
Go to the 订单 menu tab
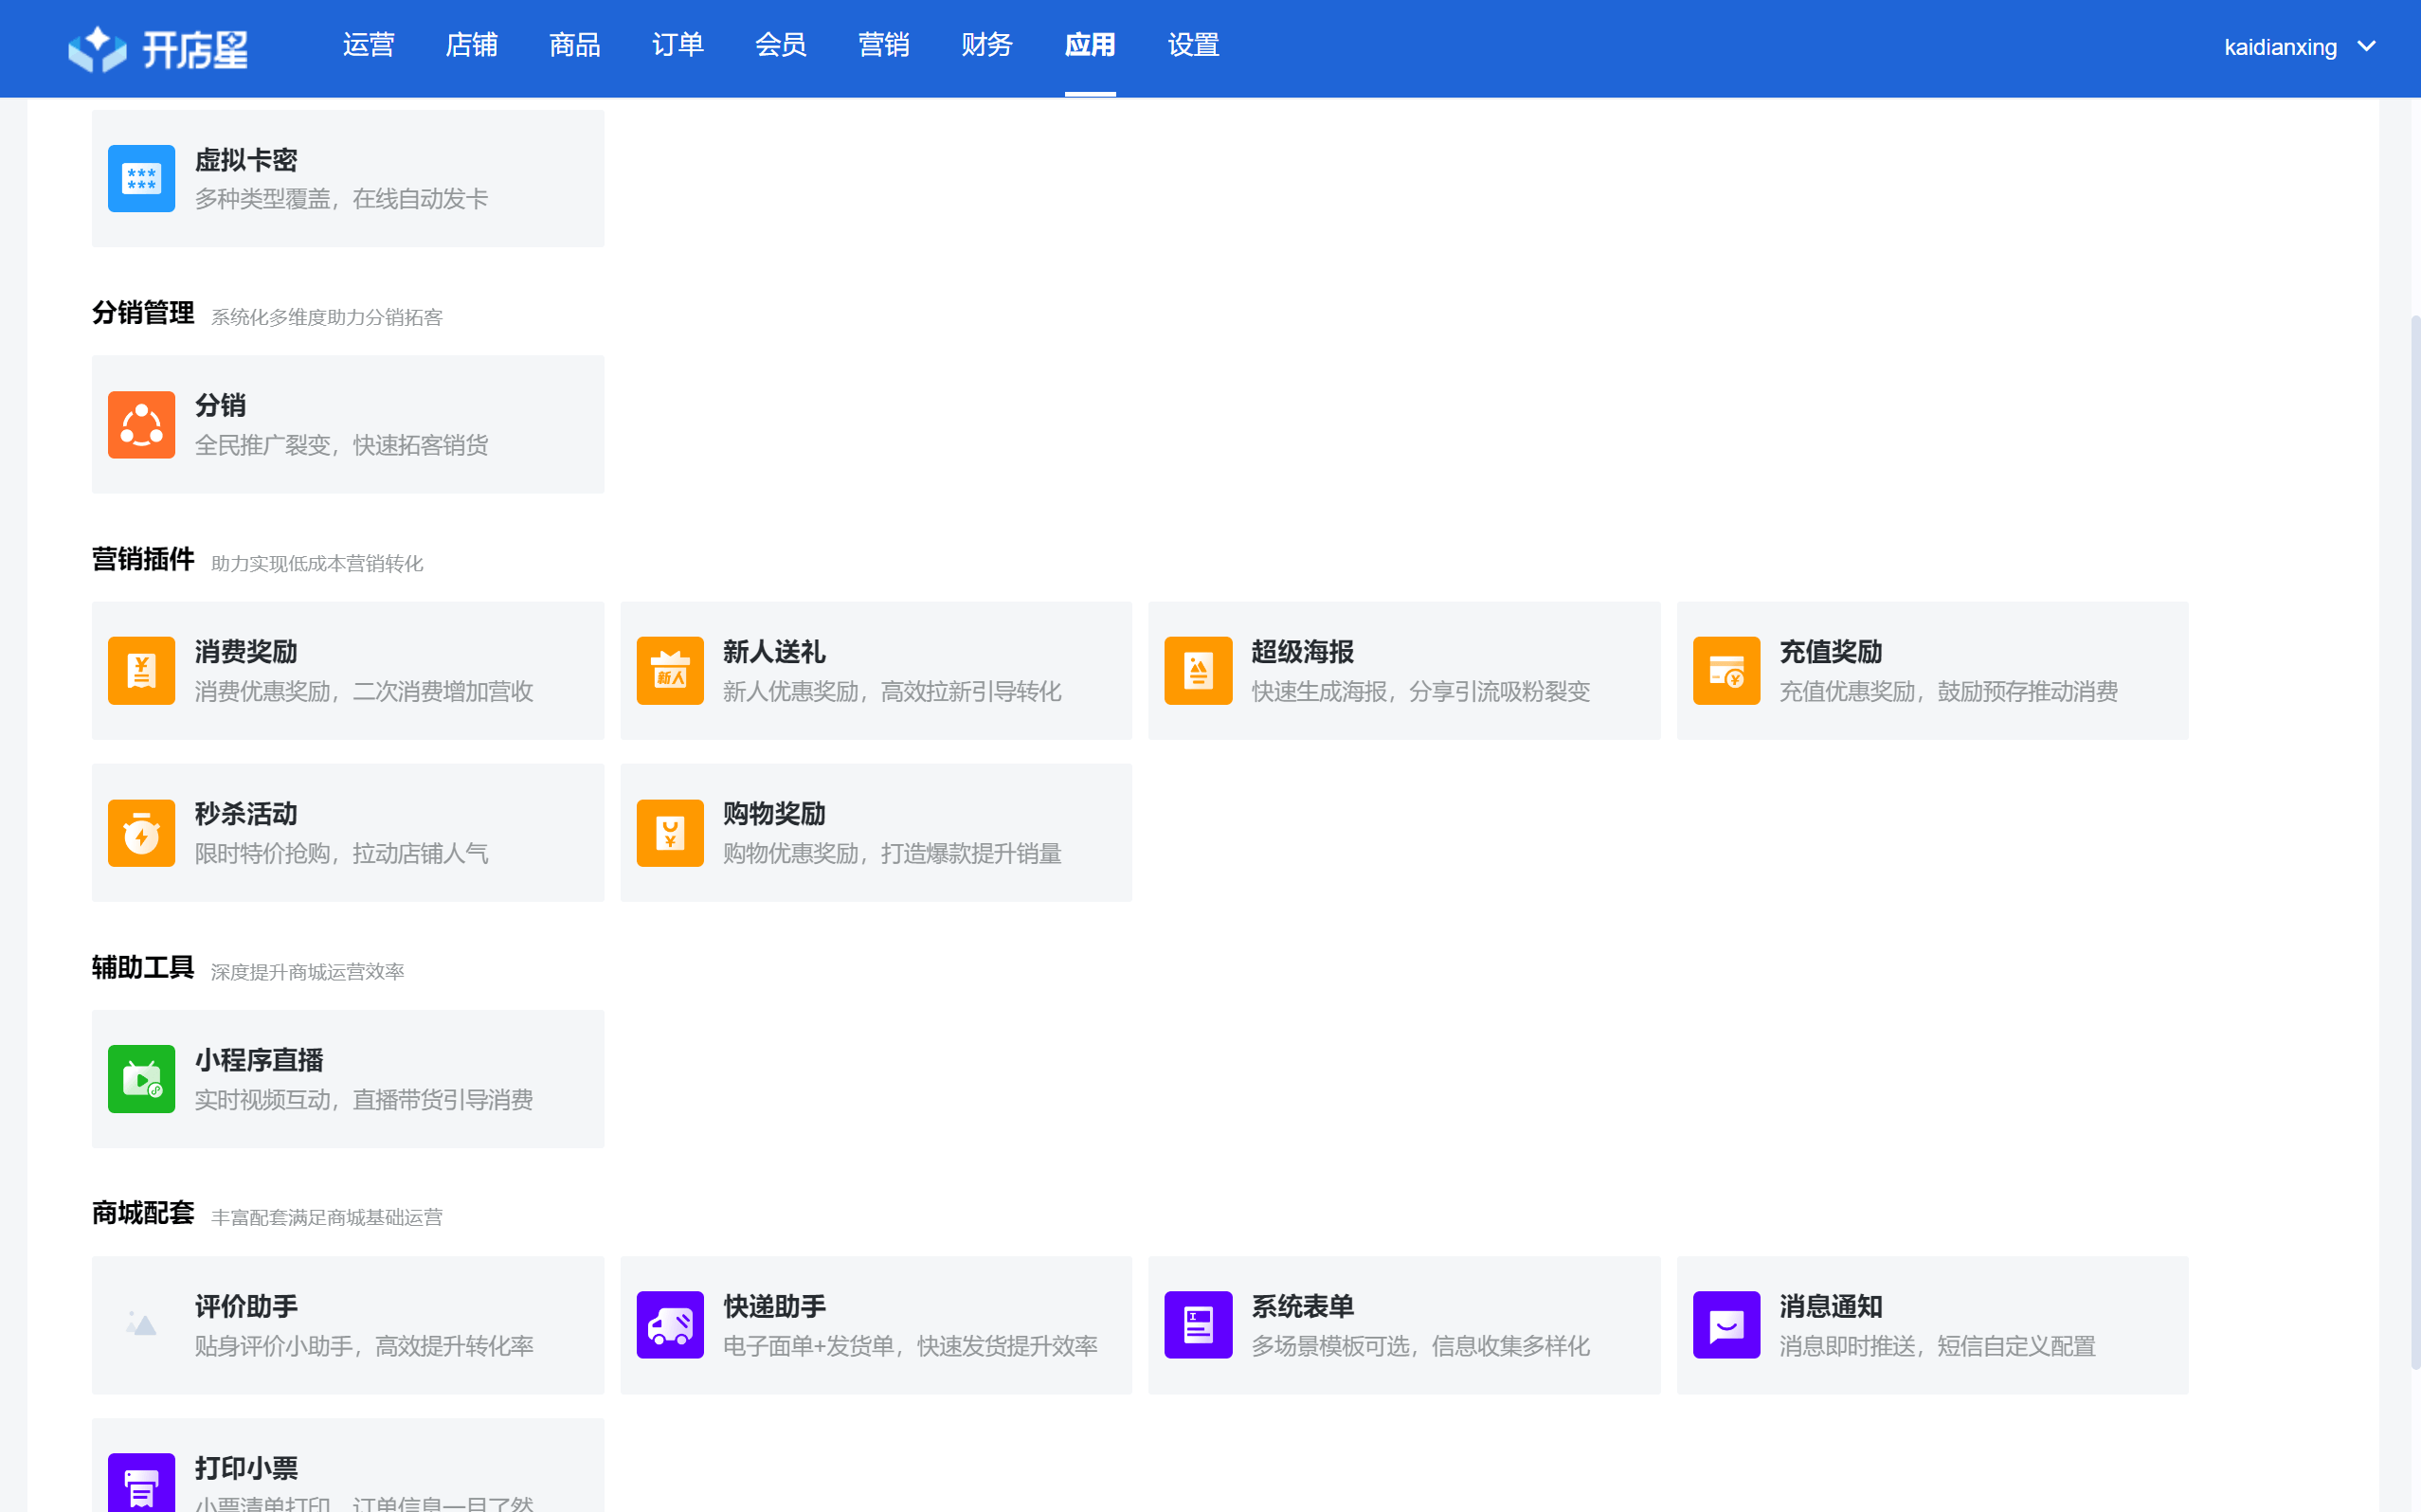coord(677,45)
